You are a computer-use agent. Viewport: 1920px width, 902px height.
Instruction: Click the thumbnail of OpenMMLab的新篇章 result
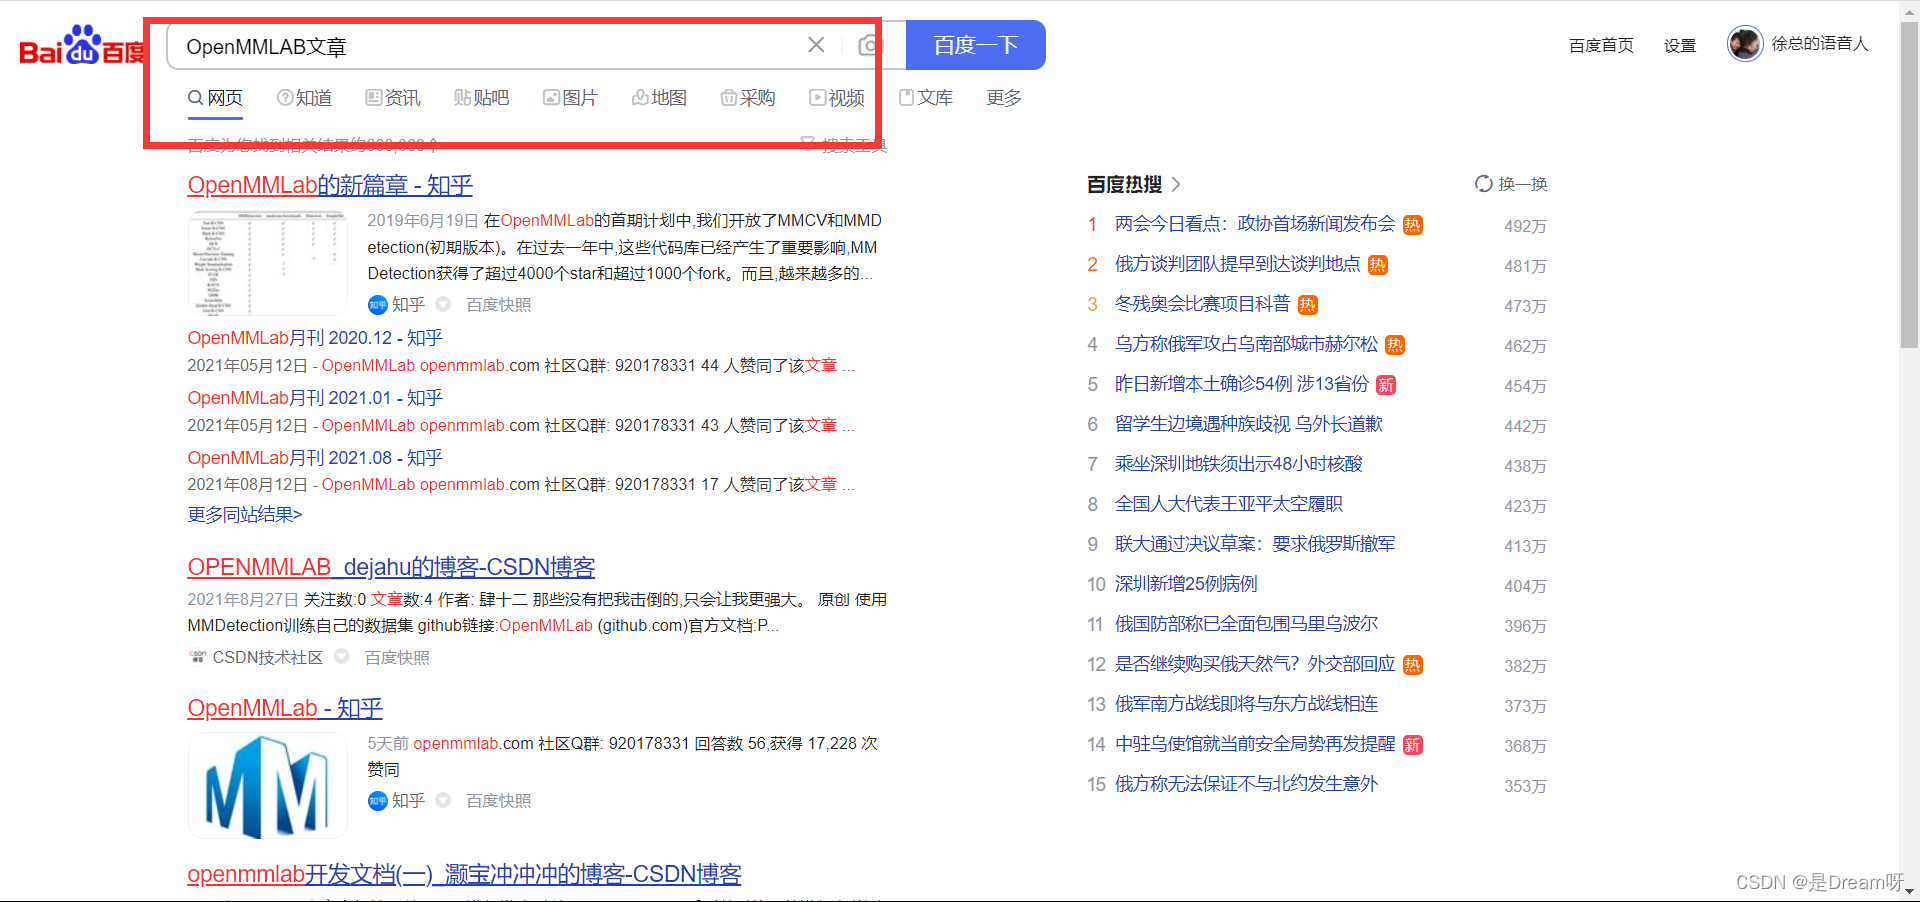coord(267,262)
